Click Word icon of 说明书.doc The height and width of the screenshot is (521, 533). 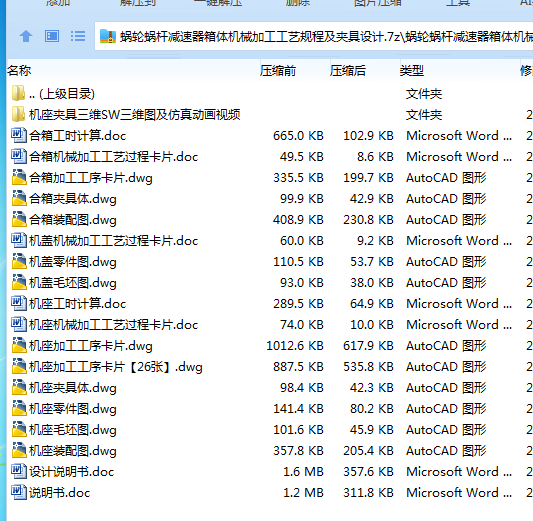pos(18,493)
